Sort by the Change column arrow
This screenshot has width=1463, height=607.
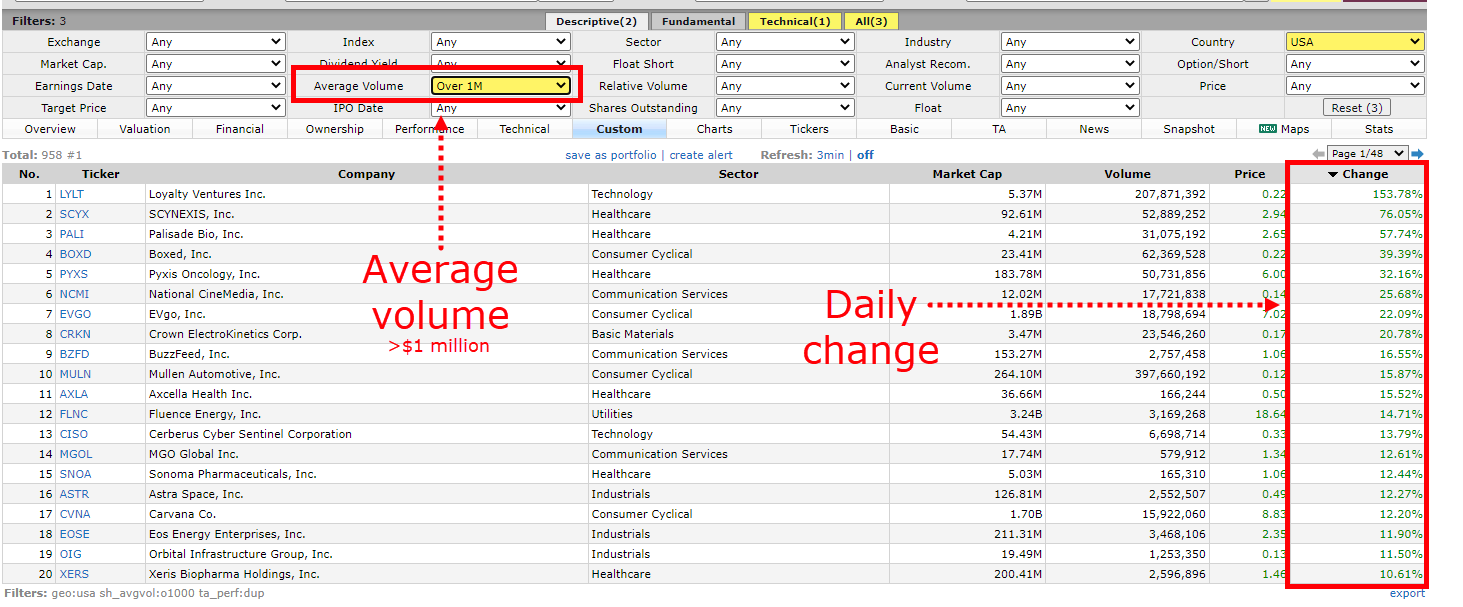pos(1333,174)
